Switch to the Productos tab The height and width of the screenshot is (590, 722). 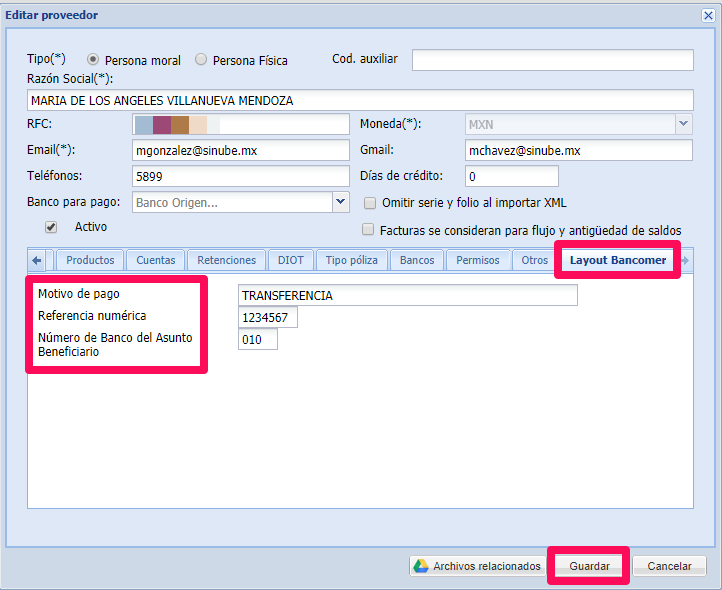click(90, 260)
